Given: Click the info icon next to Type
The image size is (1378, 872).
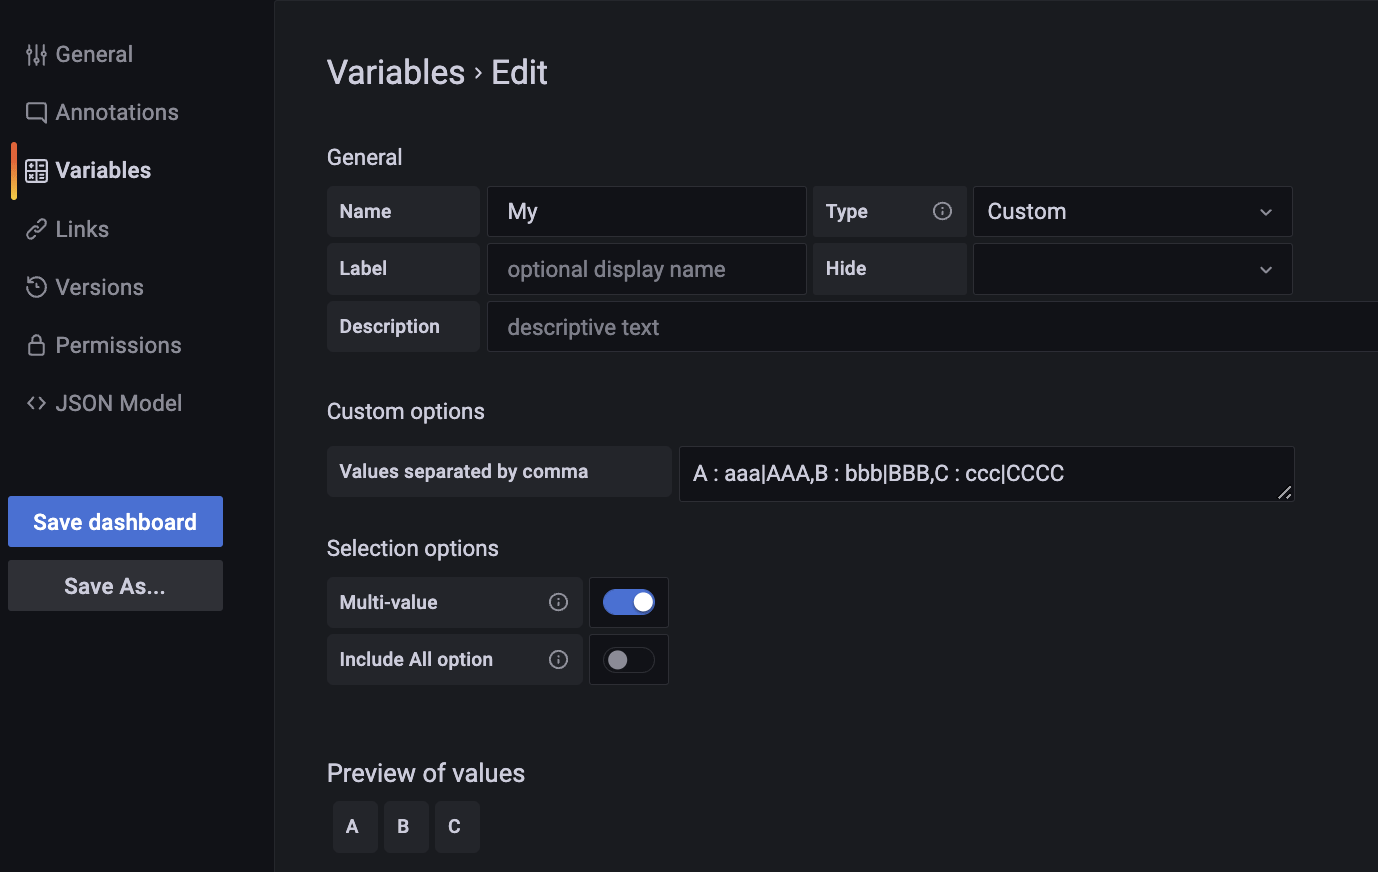Looking at the screenshot, I should [x=942, y=211].
